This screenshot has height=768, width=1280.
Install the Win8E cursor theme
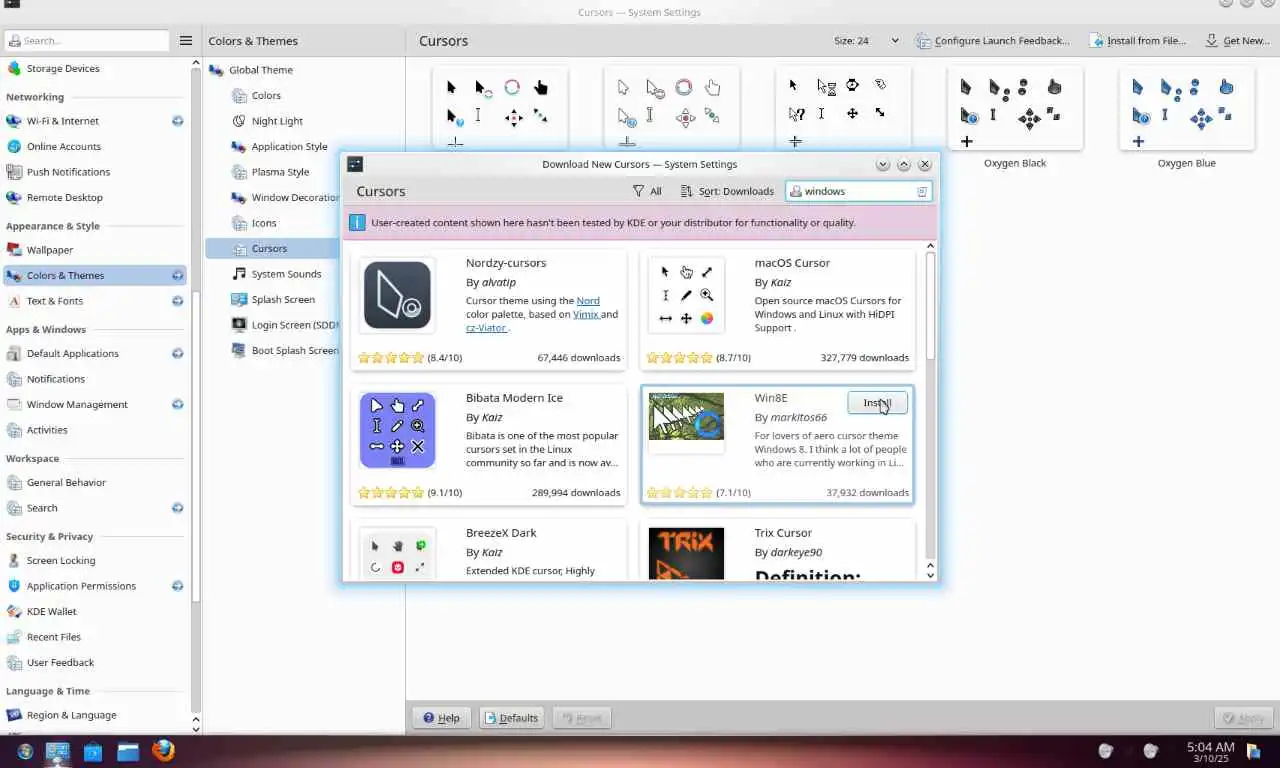pos(877,402)
